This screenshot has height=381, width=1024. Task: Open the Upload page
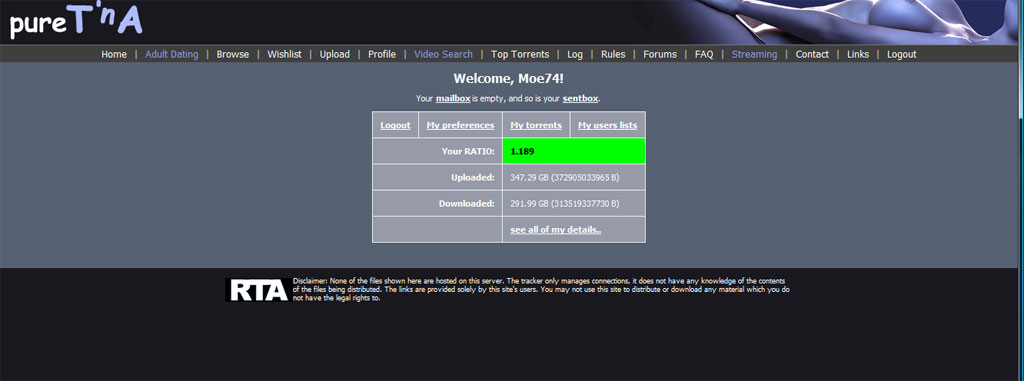[x=334, y=54]
